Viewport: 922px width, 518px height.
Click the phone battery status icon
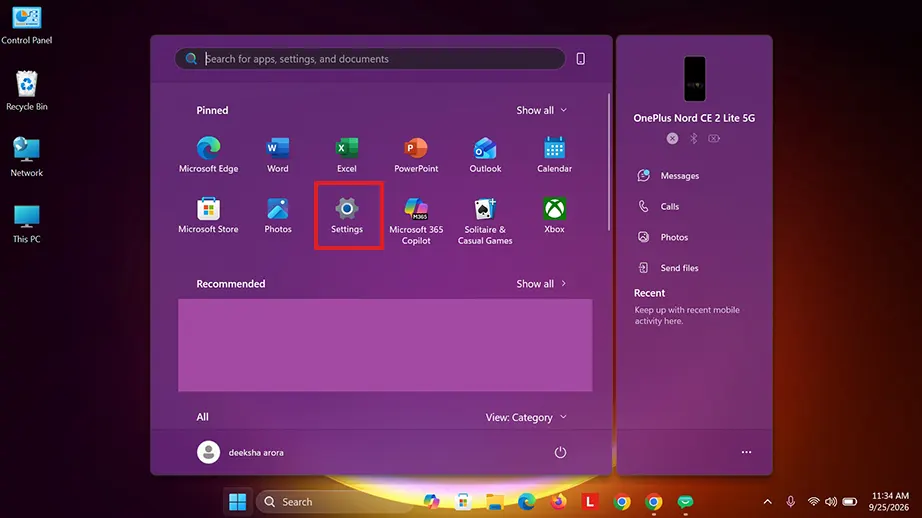(x=714, y=138)
